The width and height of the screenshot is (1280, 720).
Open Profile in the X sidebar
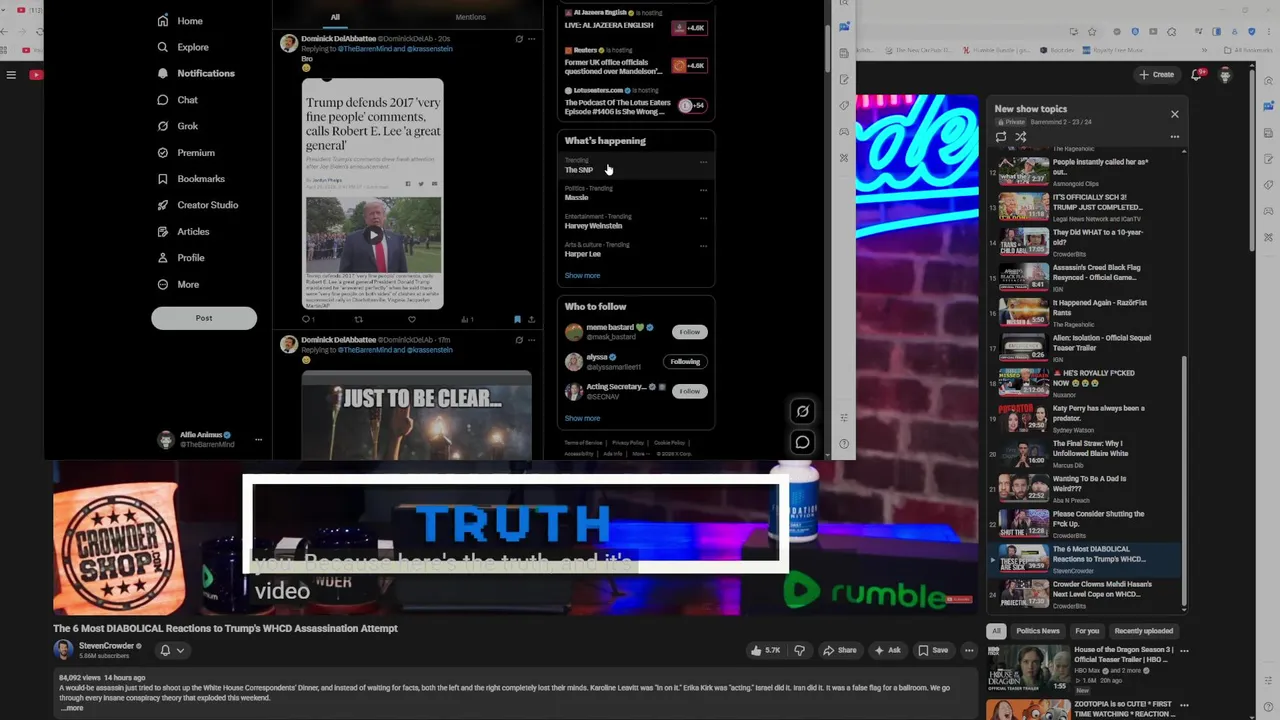(181, 258)
